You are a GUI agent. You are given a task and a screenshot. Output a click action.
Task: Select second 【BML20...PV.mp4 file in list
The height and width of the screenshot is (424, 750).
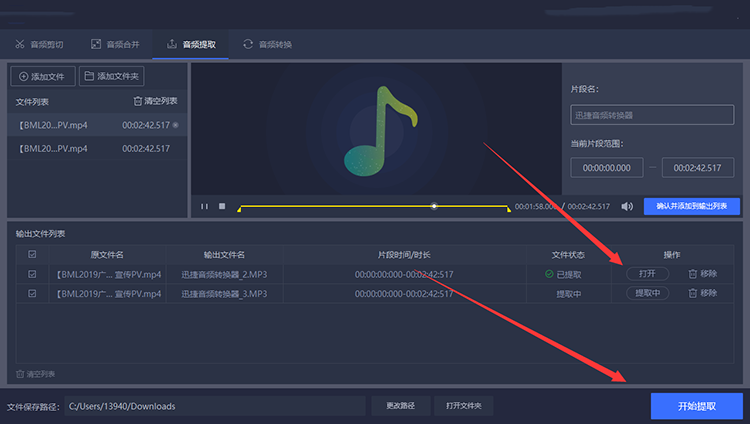(x=97, y=148)
